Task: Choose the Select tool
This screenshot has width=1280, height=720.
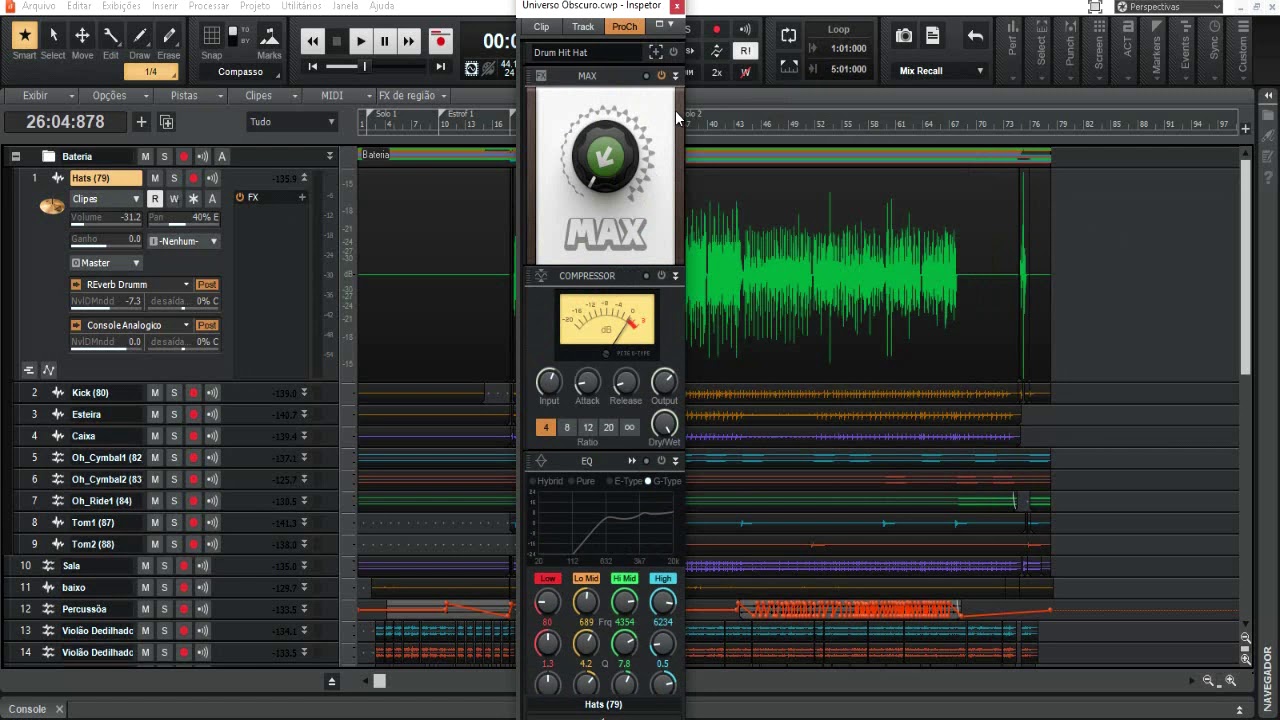Action: tap(53, 36)
